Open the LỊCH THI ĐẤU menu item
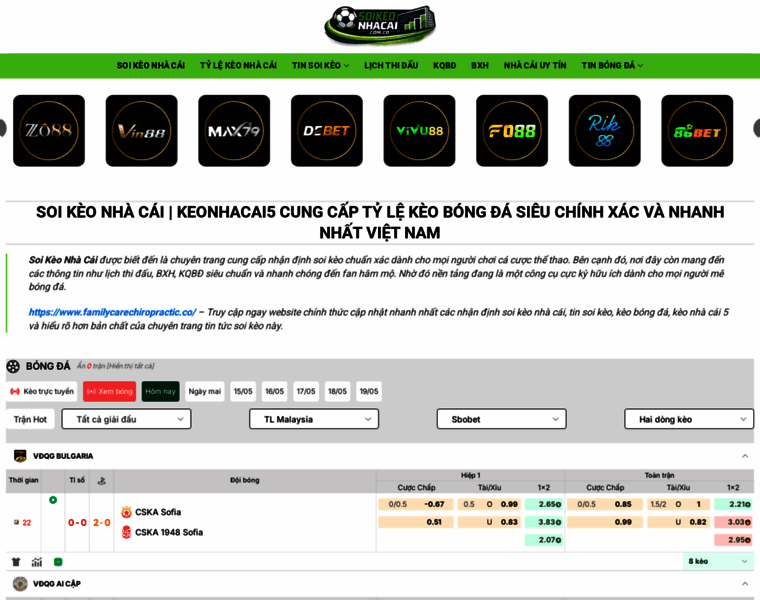Screen dimensions: 760x600 click(391, 65)
